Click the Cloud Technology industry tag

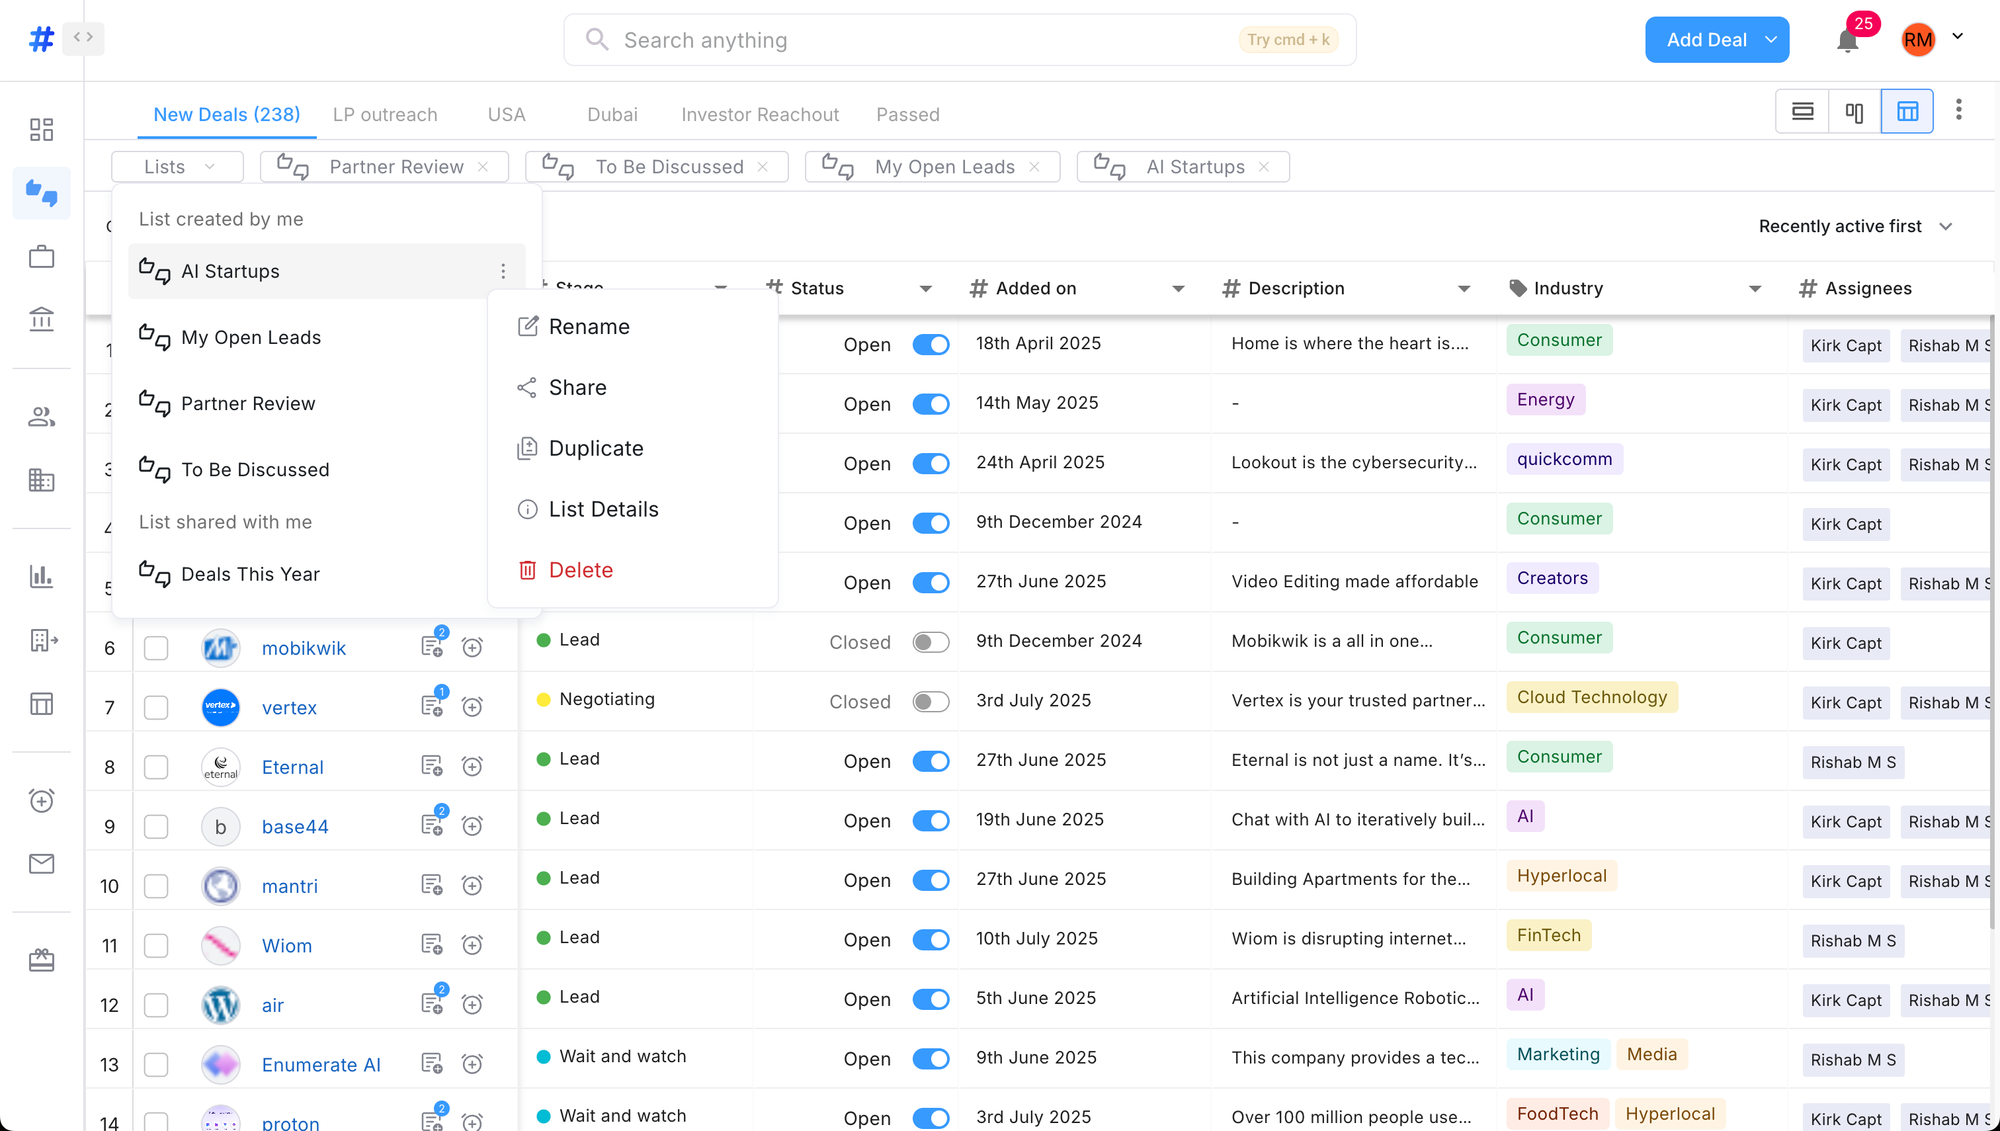pos(1592,698)
